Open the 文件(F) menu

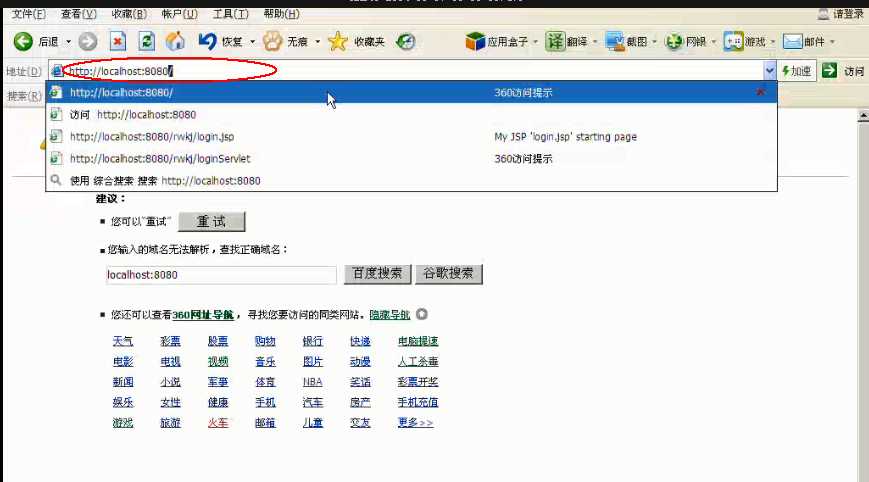(29, 14)
